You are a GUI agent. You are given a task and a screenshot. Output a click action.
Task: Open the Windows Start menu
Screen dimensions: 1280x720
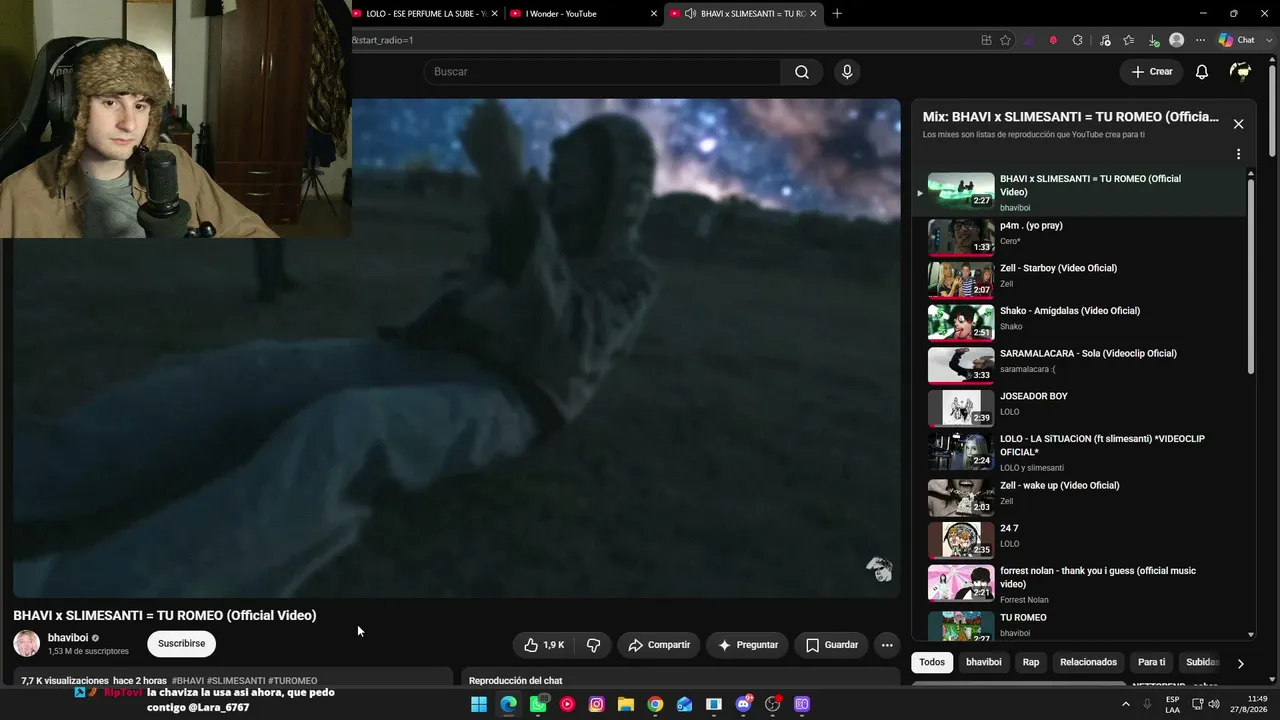point(479,704)
